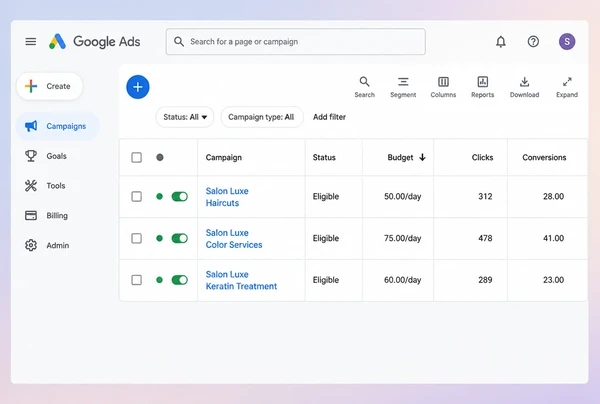Click green status dot of Haircuts row
This screenshot has height=404, width=600.
pyautogui.click(x=160, y=196)
